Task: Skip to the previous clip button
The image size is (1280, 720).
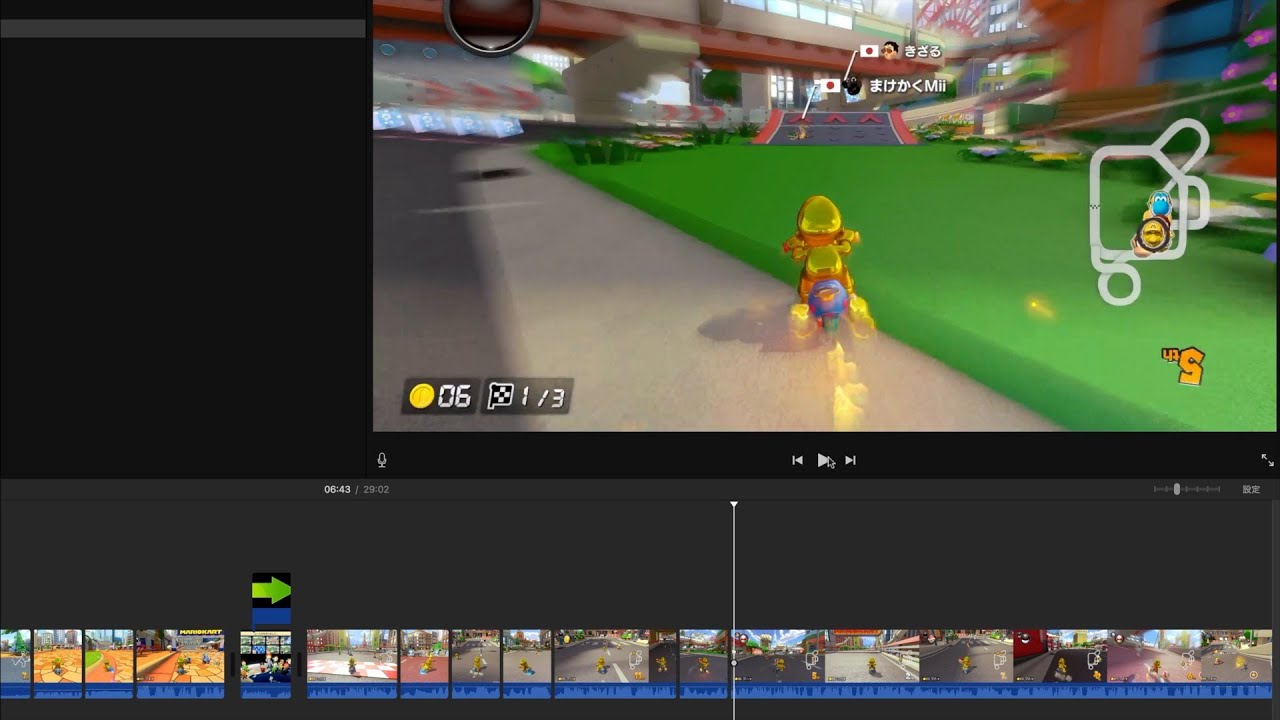Action: [797, 460]
